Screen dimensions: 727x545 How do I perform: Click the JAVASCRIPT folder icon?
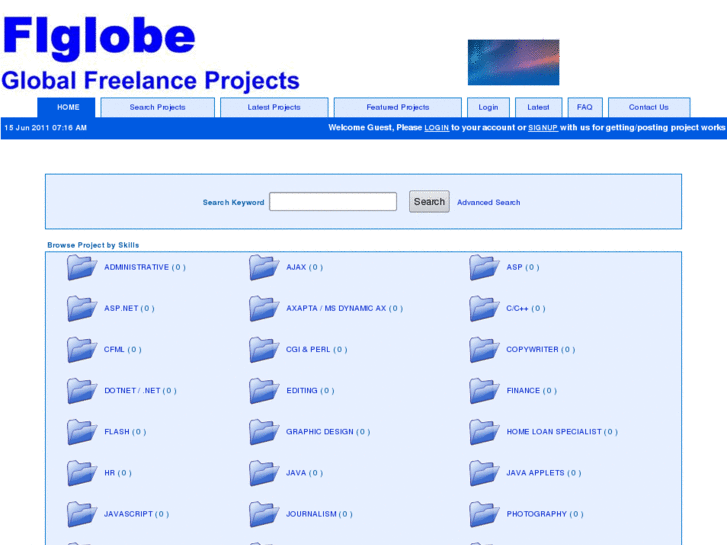click(x=82, y=514)
